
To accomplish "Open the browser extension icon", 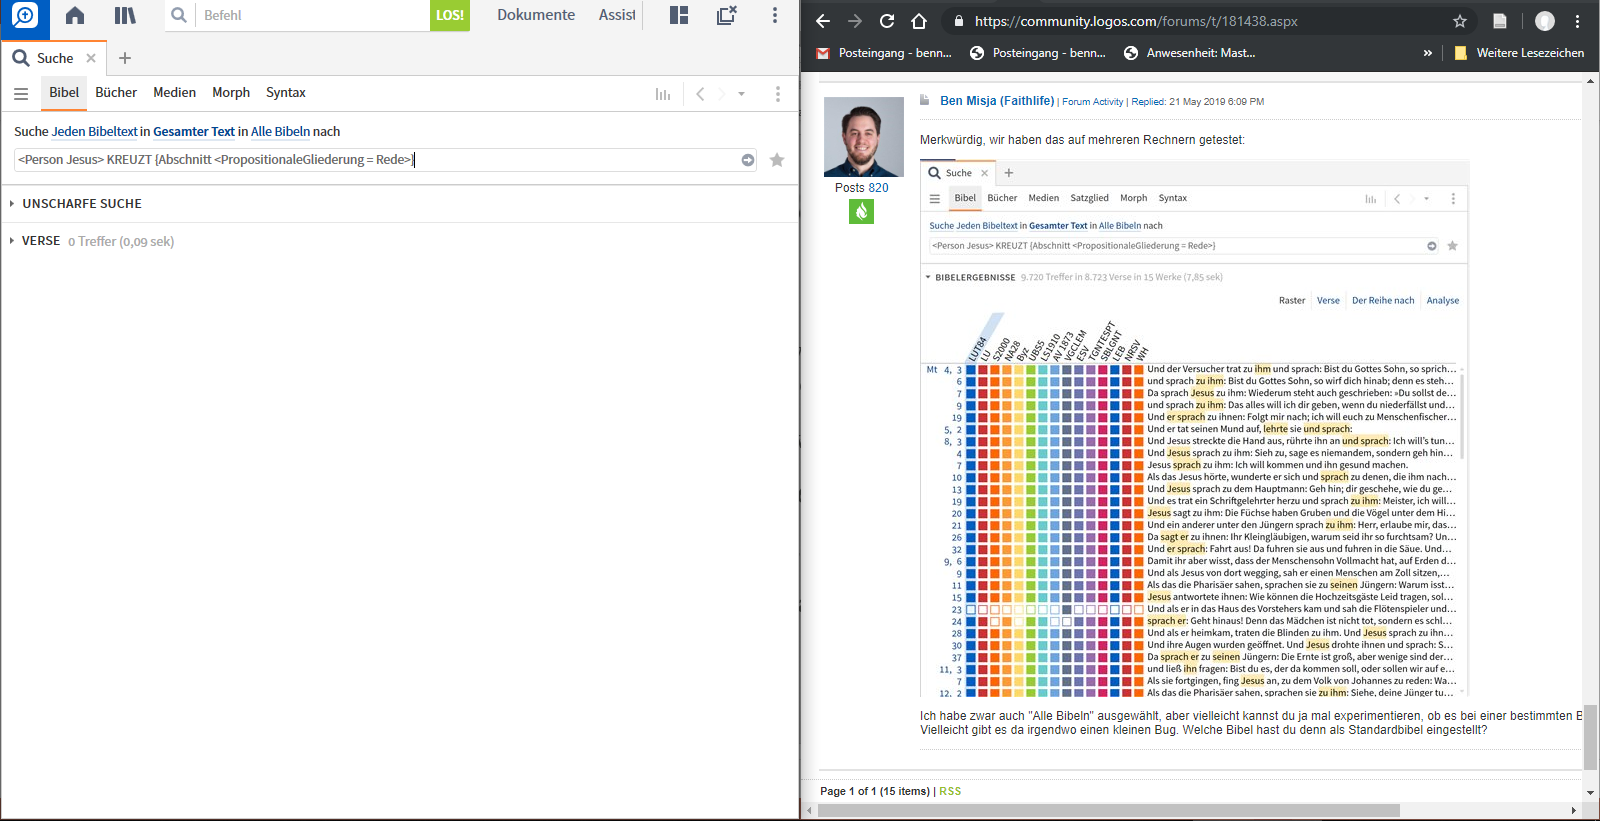I will 1500,21.
